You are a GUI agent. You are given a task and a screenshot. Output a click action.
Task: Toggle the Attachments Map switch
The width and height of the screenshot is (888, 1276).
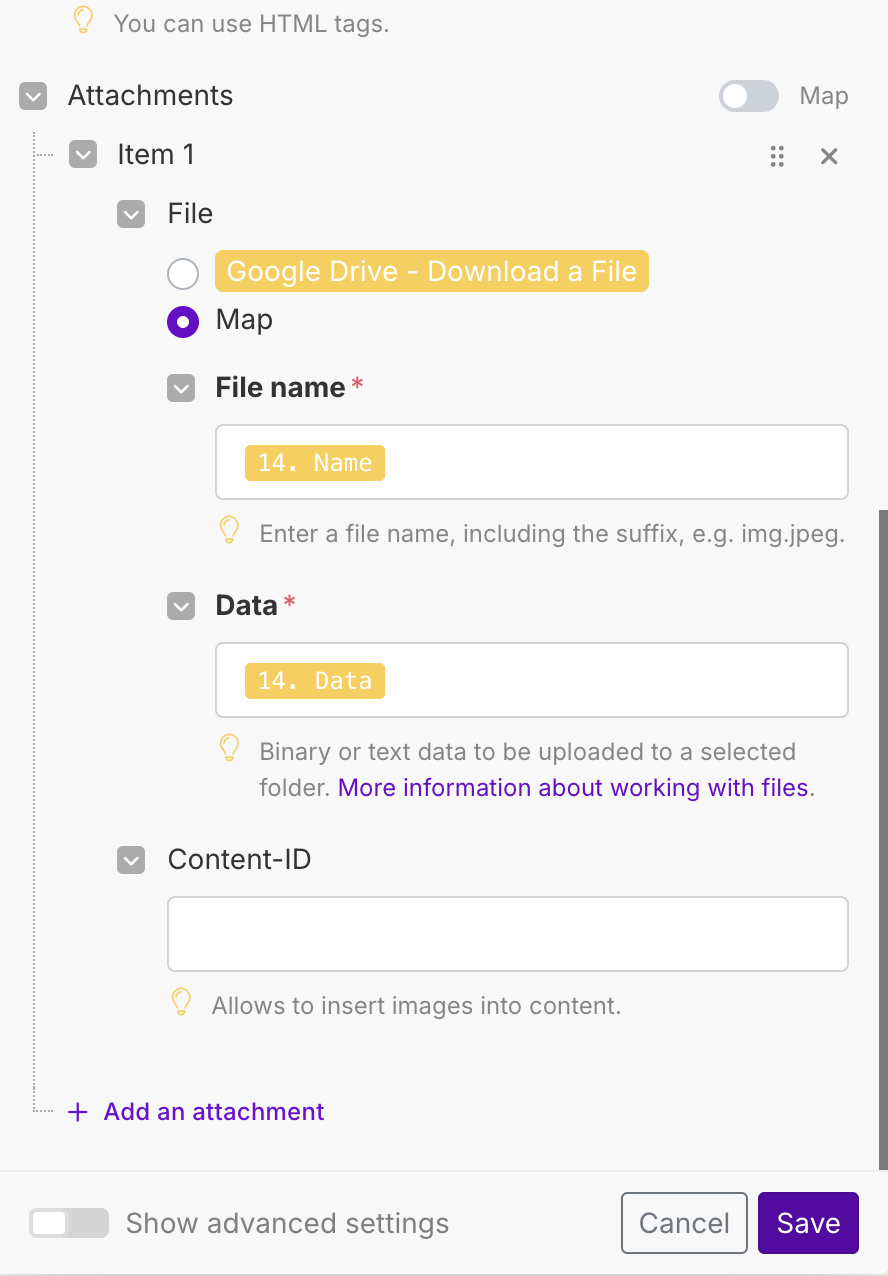coord(749,96)
